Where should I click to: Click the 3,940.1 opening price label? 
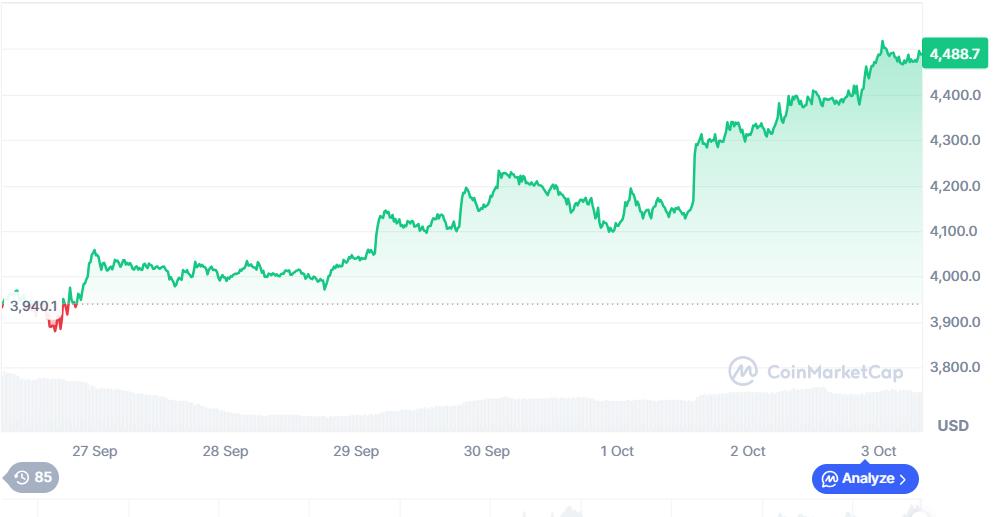pos(32,306)
